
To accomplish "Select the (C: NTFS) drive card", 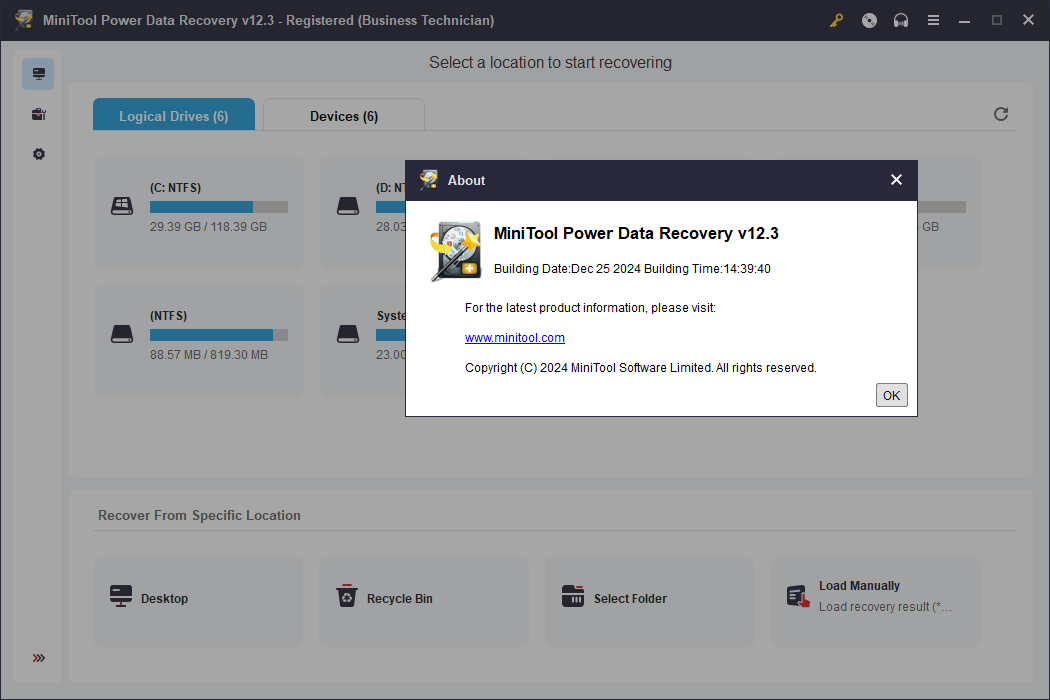I will pyautogui.click(x=198, y=213).
